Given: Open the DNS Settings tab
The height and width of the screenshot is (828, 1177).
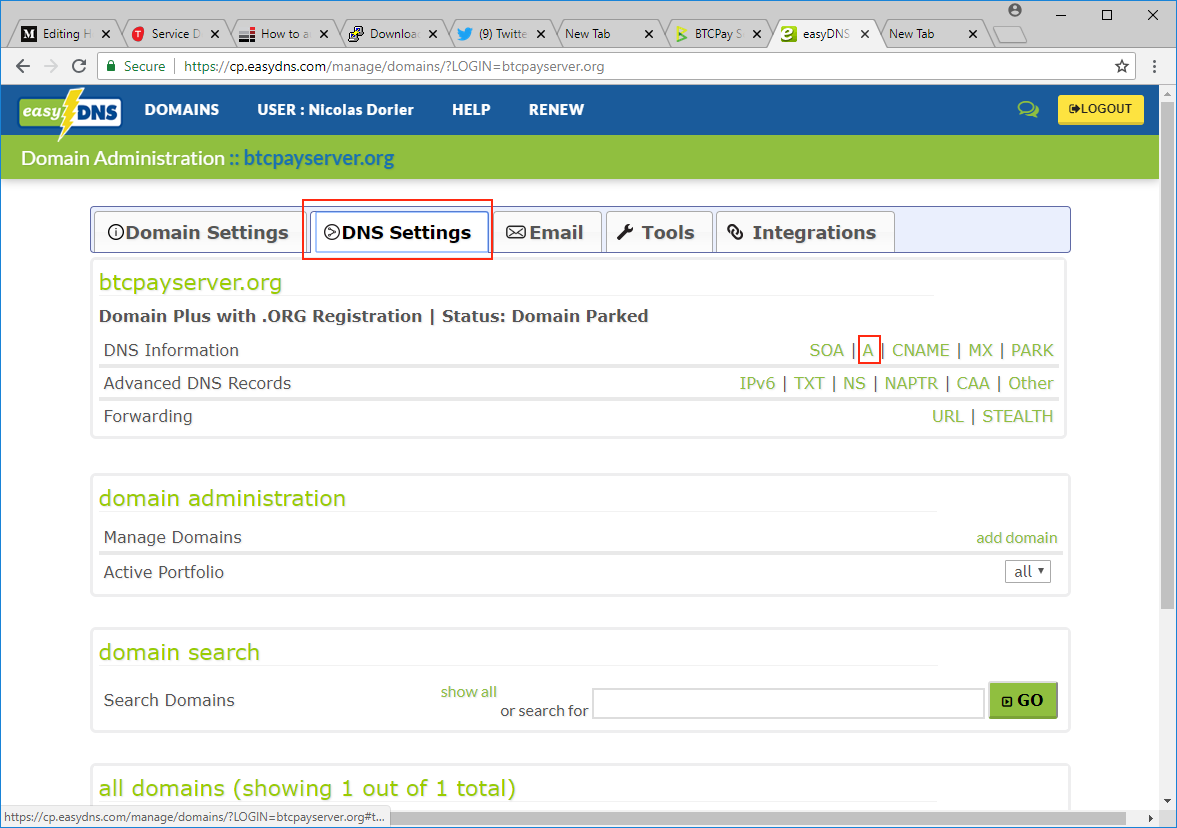Looking at the screenshot, I should coord(398,233).
